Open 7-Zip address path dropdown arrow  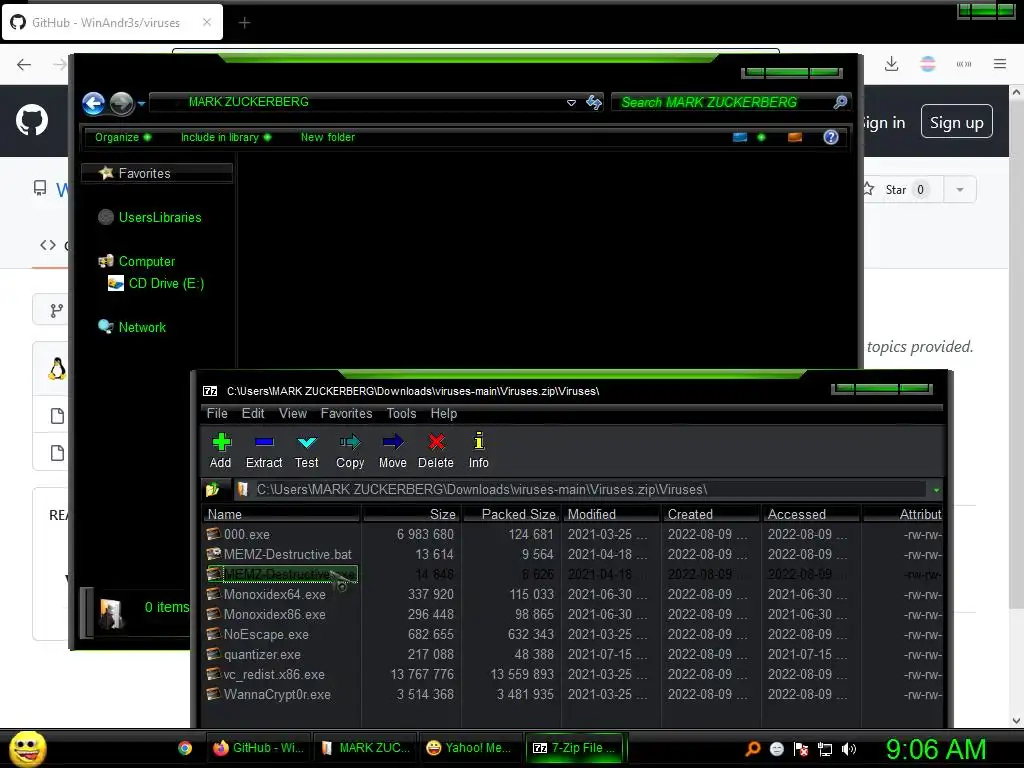pyautogui.click(x=936, y=490)
